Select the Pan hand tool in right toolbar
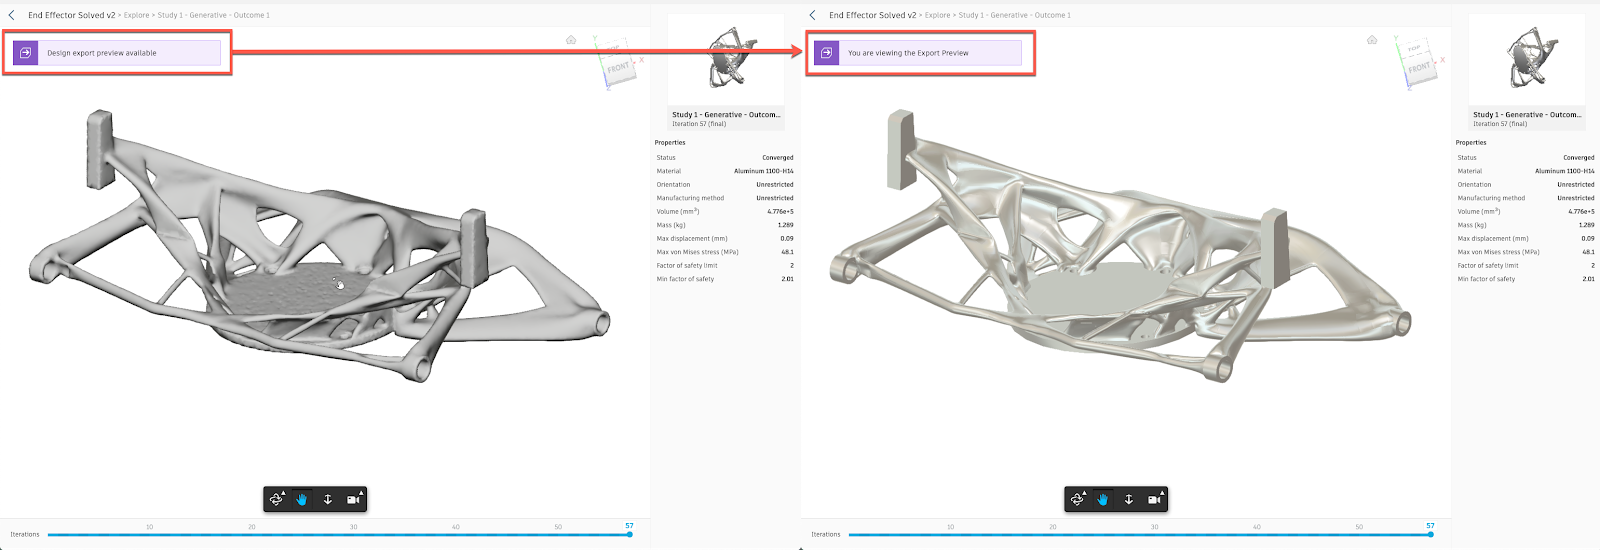 click(1102, 499)
